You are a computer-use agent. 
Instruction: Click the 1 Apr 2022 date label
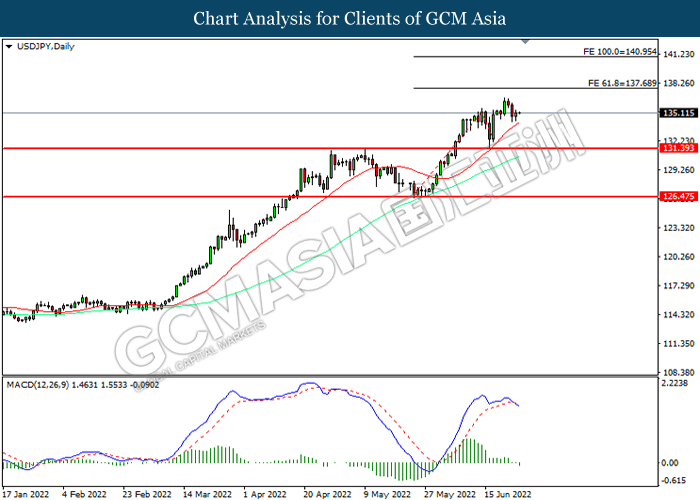[x=265, y=494]
